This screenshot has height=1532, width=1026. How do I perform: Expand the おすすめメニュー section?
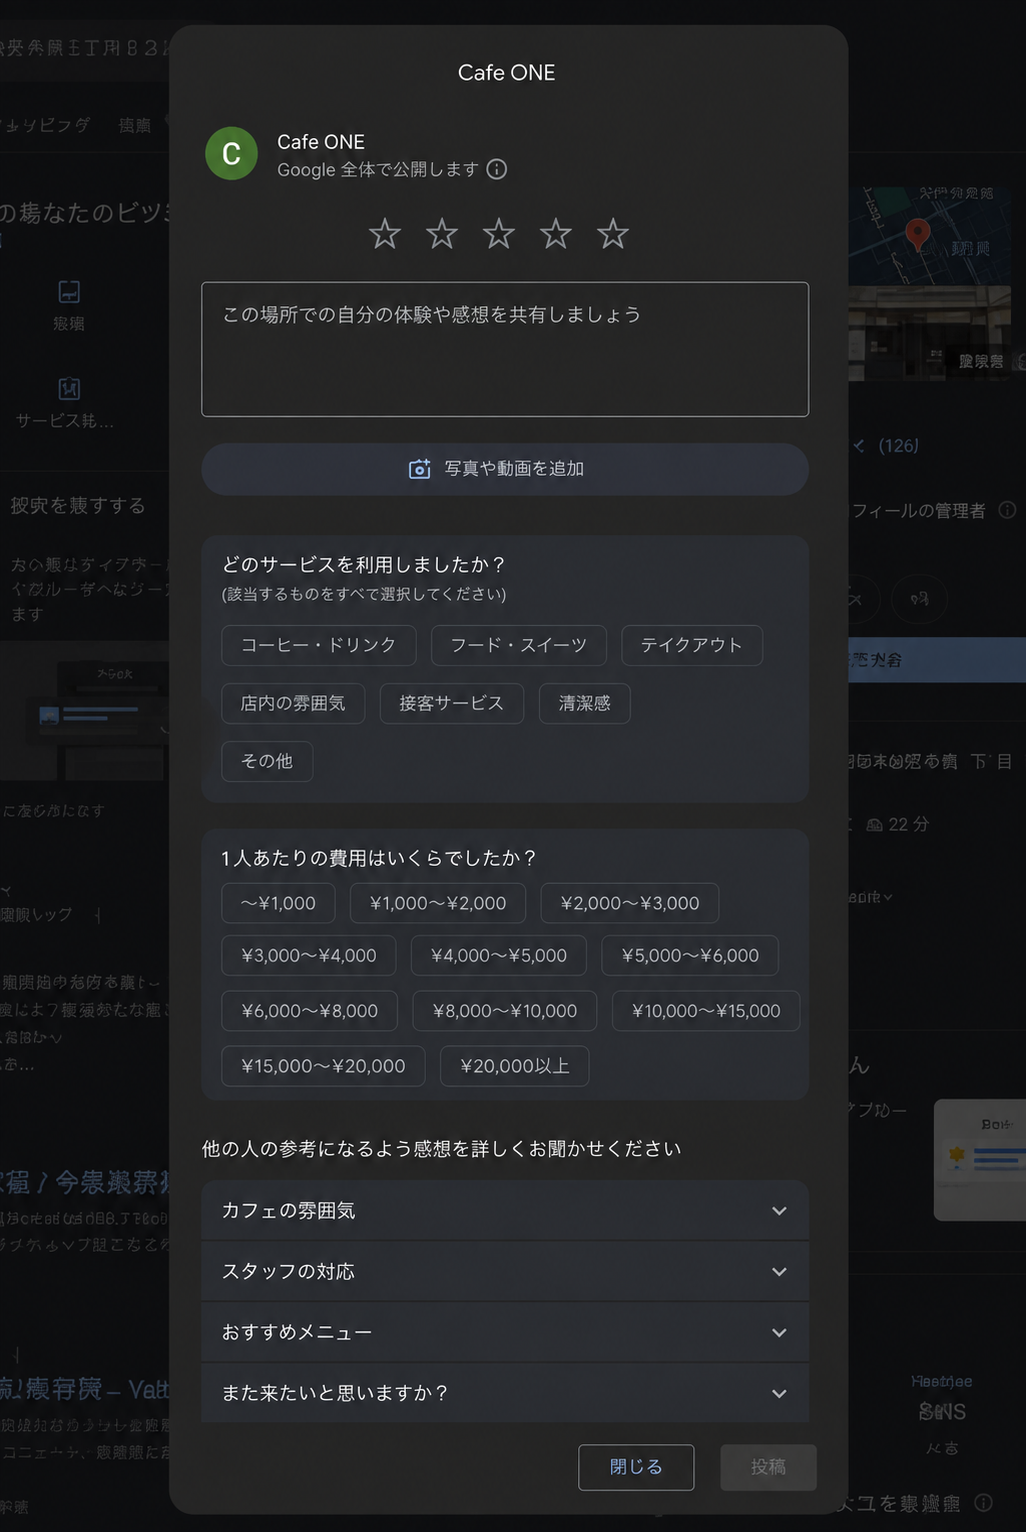click(505, 1333)
